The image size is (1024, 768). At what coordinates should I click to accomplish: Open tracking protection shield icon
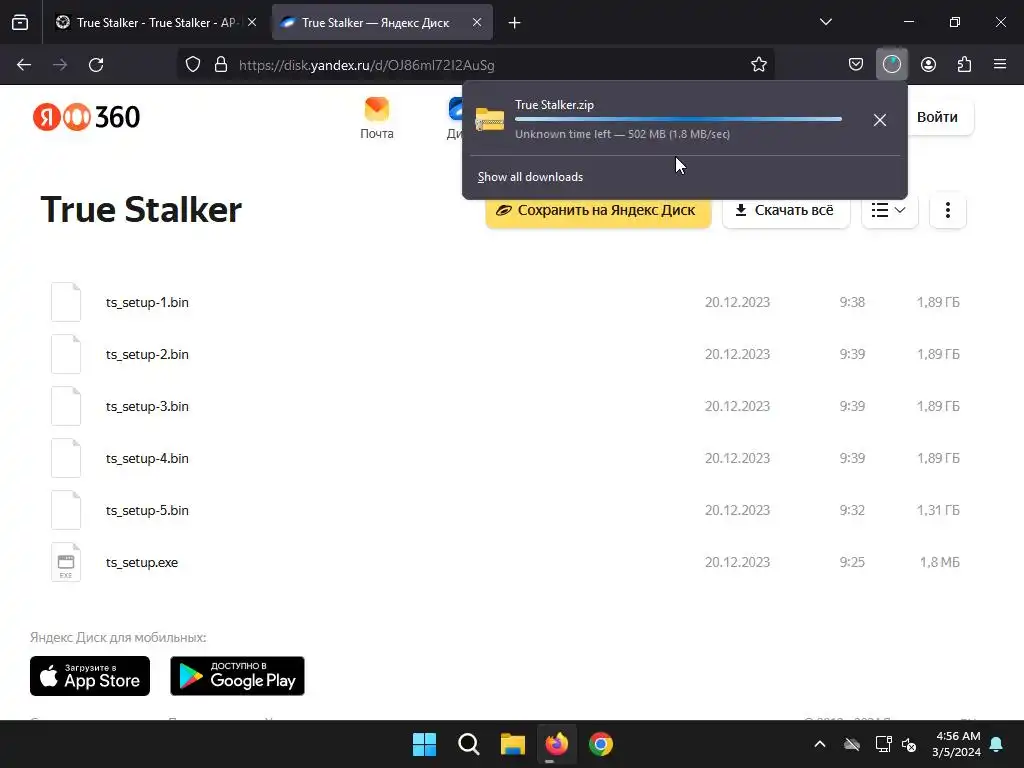click(x=193, y=65)
